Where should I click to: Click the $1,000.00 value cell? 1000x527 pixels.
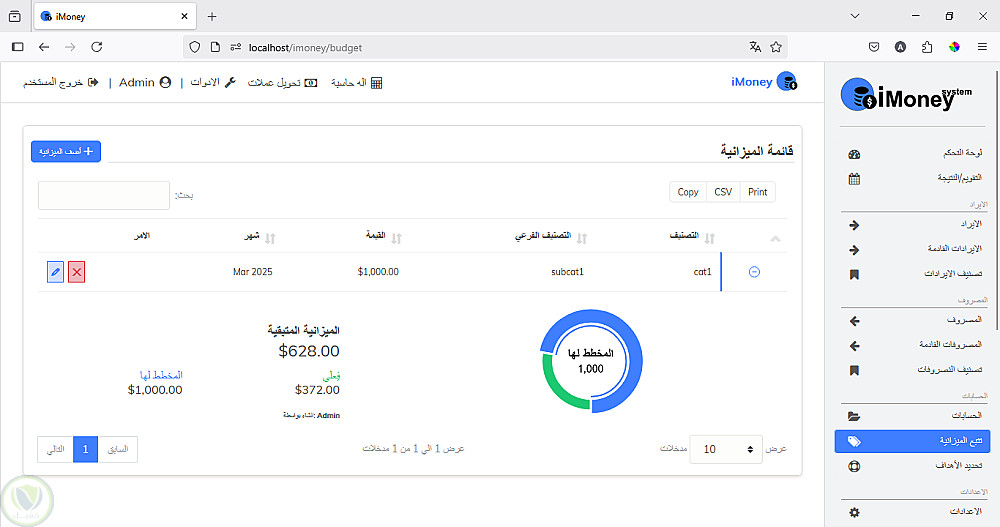pyautogui.click(x=378, y=272)
